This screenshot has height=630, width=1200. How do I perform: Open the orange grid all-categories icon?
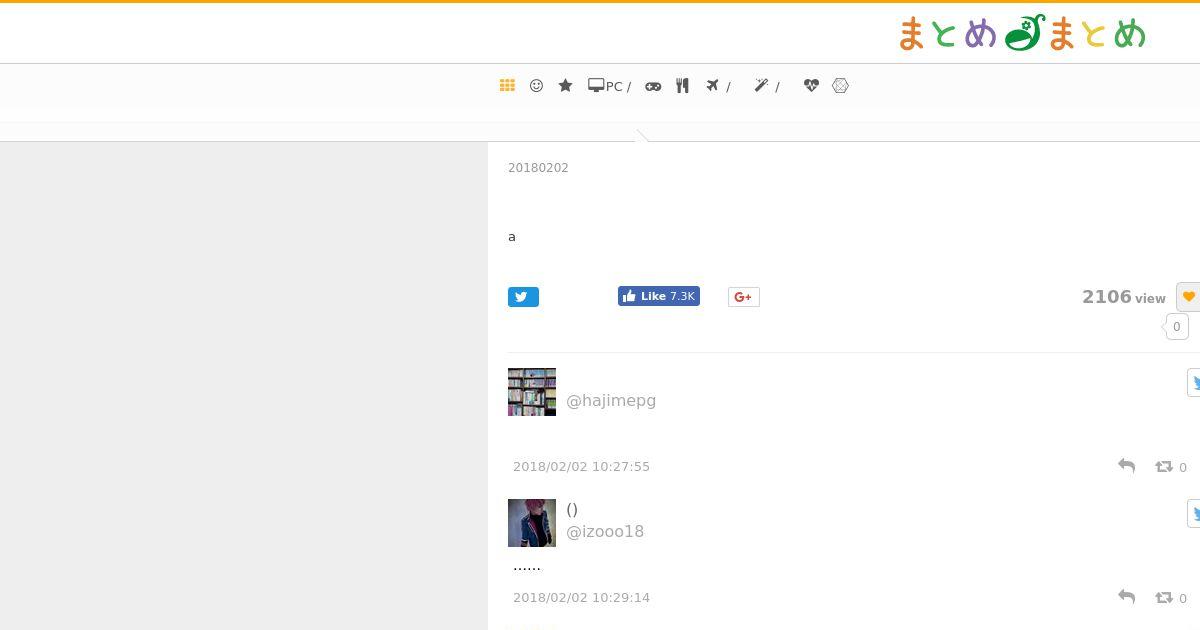click(x=507, y=86)
